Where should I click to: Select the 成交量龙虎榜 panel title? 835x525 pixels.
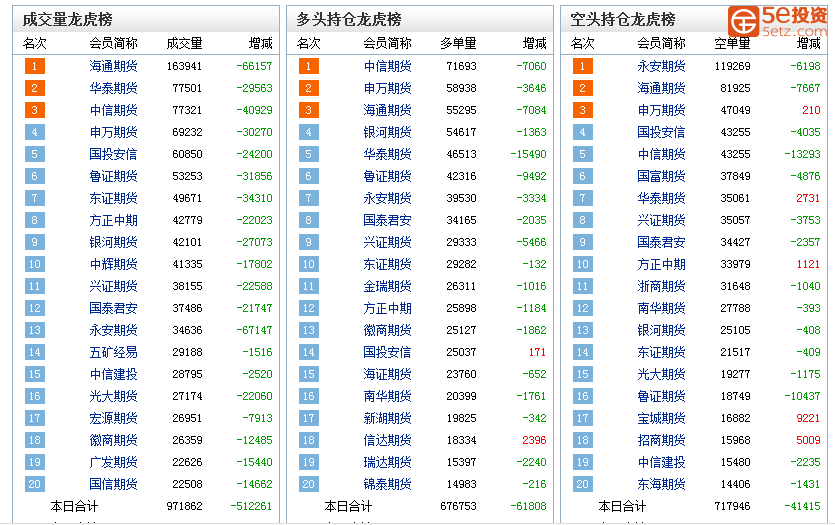click(67, 20)
